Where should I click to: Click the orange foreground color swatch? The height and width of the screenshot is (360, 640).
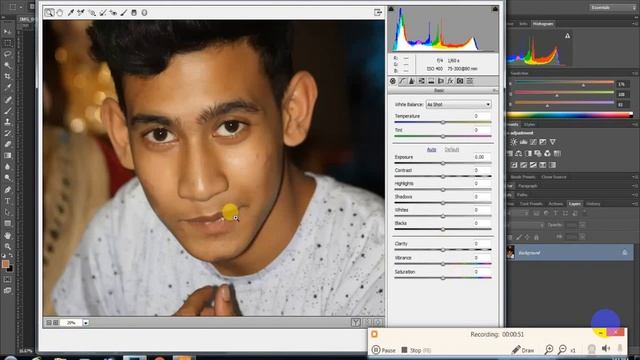5,264
